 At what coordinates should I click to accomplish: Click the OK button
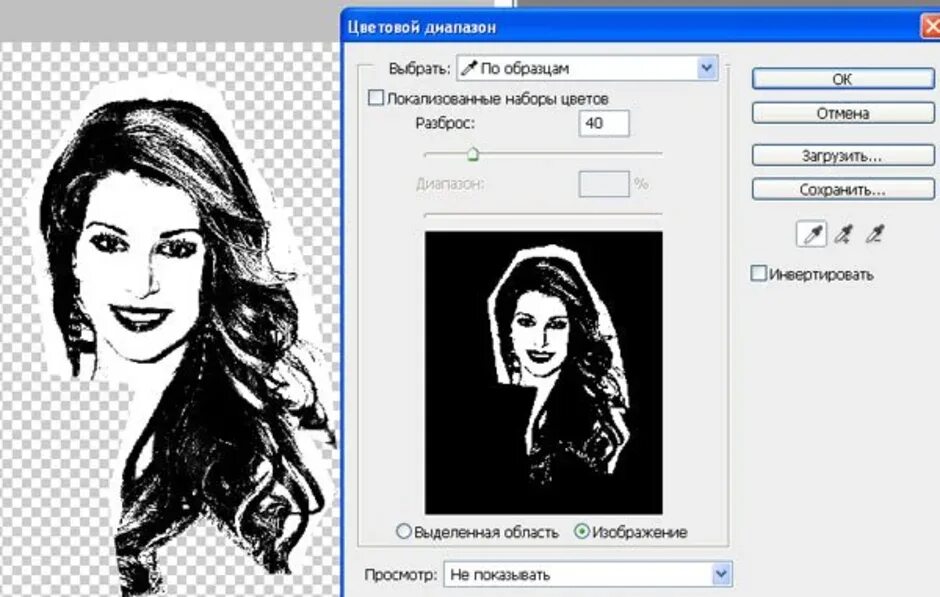point(843,79)
